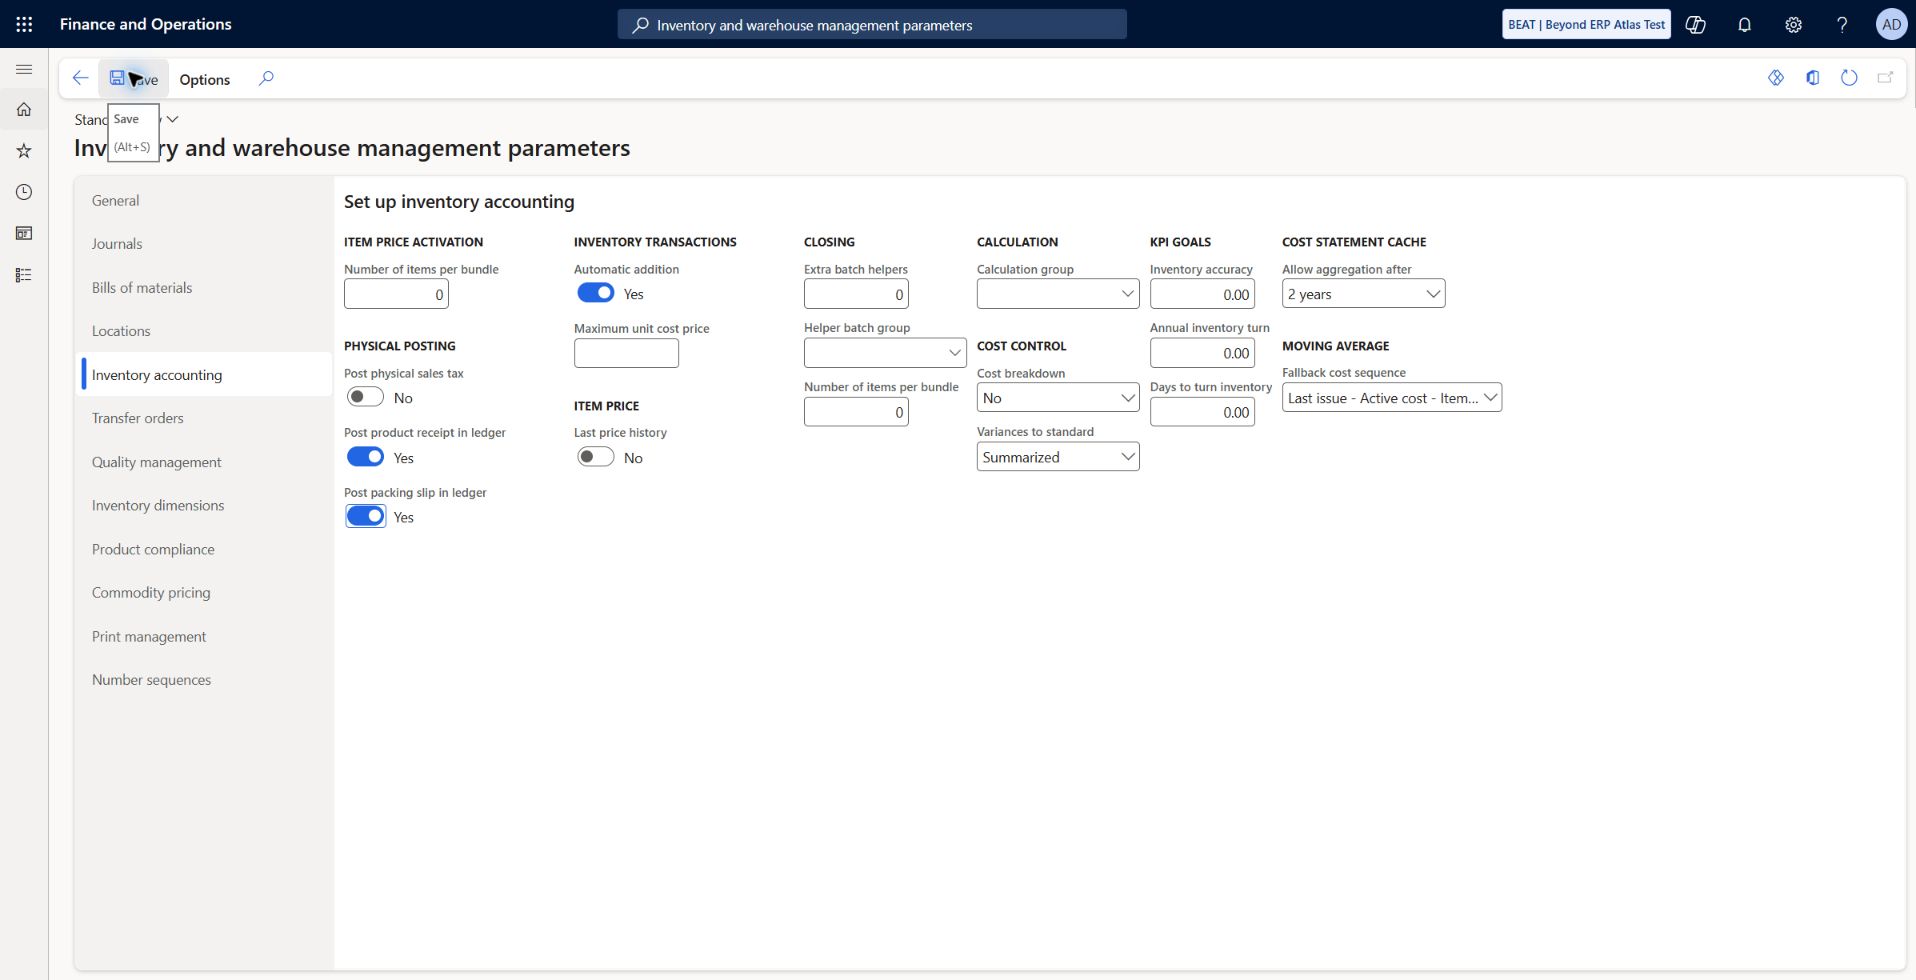Go to Home in the sidebar

(x=24, y=109)
